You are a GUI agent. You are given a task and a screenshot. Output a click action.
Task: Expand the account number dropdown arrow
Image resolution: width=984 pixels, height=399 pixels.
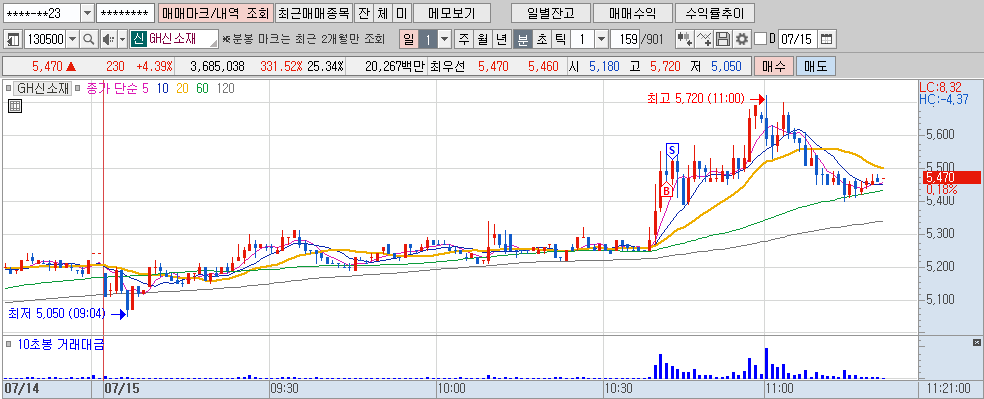87,13
